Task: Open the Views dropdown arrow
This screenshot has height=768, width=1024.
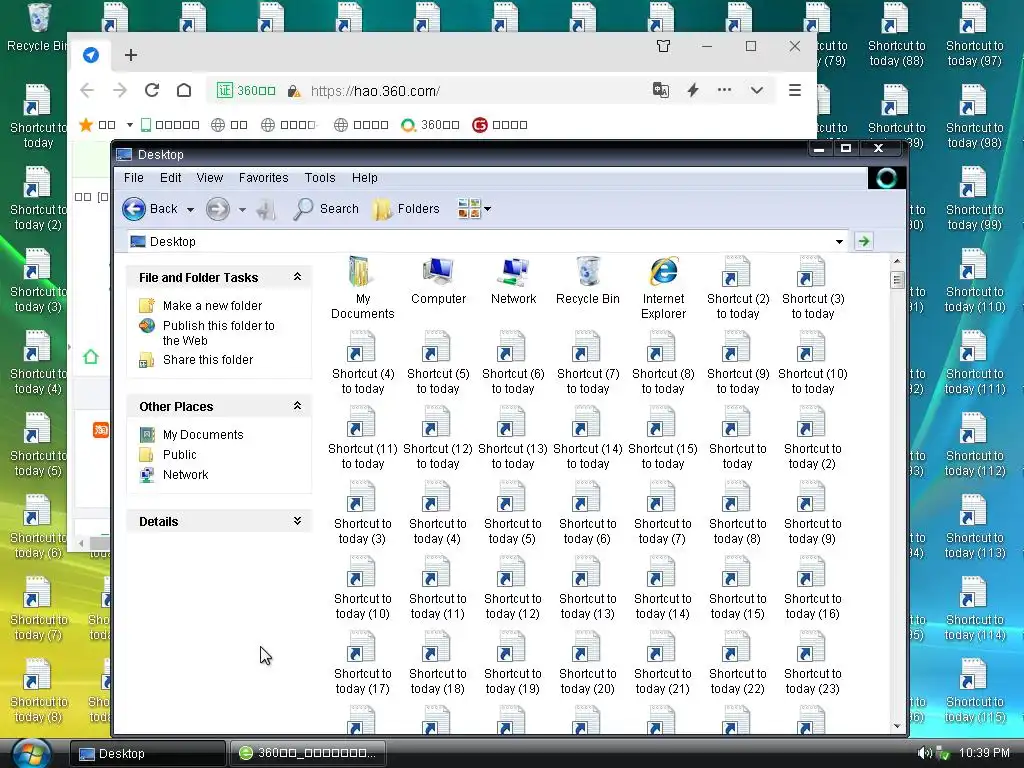Action: pos(487,210)
